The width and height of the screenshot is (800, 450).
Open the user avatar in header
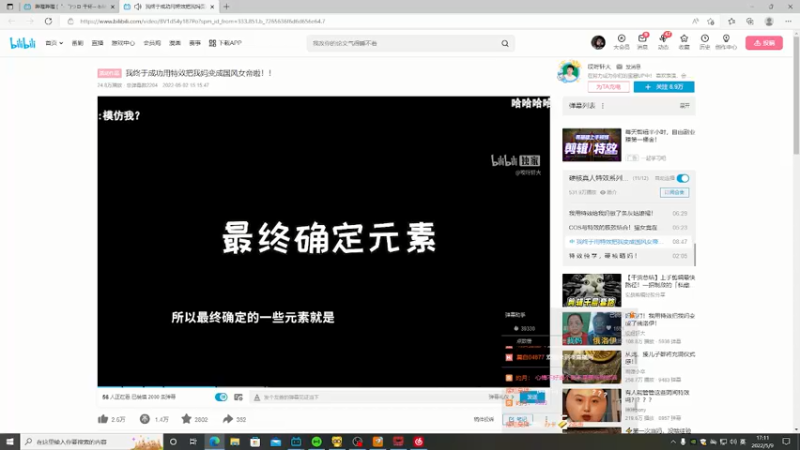point(598,42)
